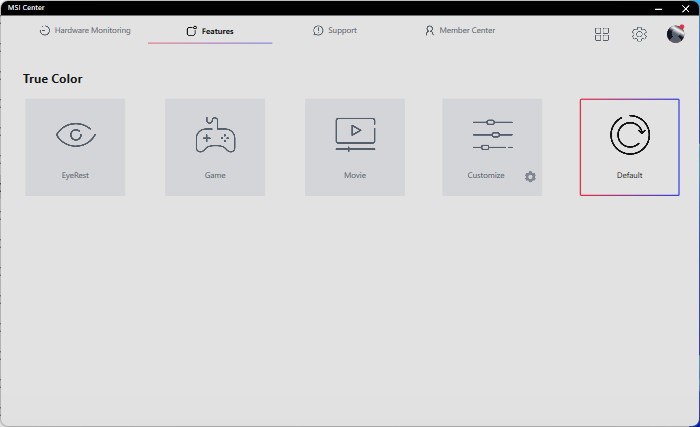Select the Customize color mode tile
Screen dimensions: 700x427
coord(492,147)
